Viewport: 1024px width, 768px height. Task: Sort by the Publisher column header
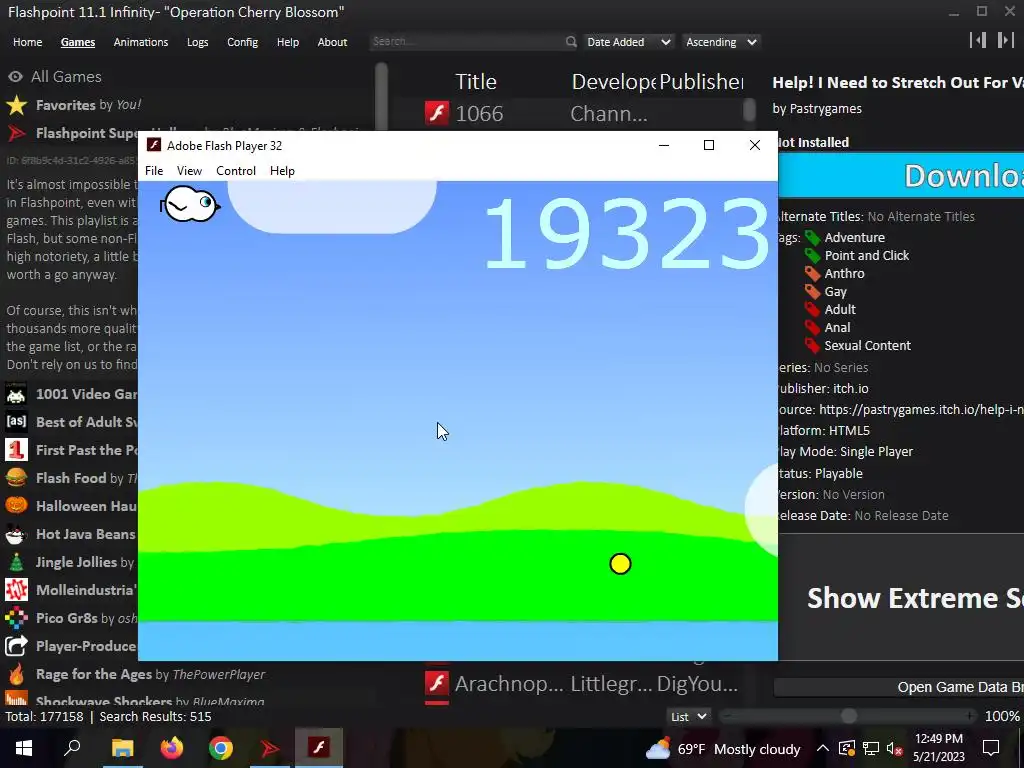[x=701, y=82]
